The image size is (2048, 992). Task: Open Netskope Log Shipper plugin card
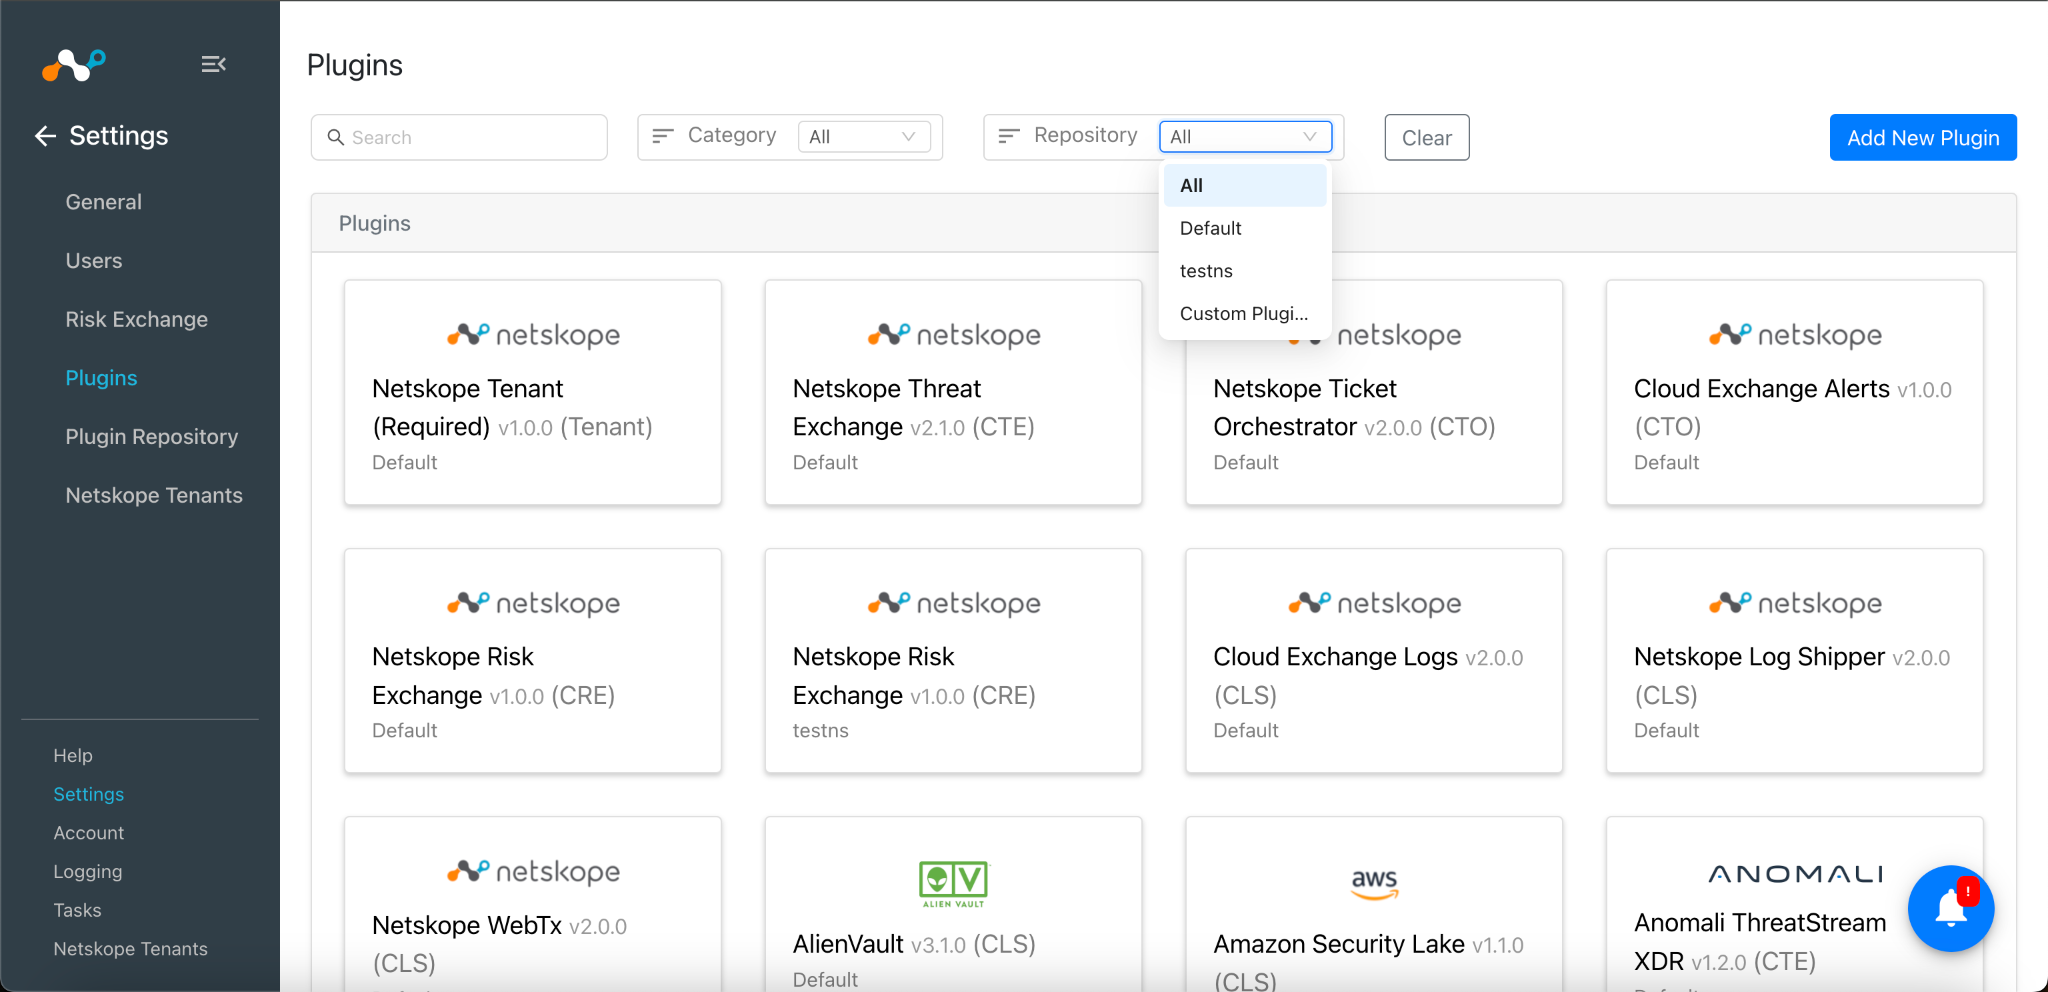pyautogui.click(x=1795, y=660)
